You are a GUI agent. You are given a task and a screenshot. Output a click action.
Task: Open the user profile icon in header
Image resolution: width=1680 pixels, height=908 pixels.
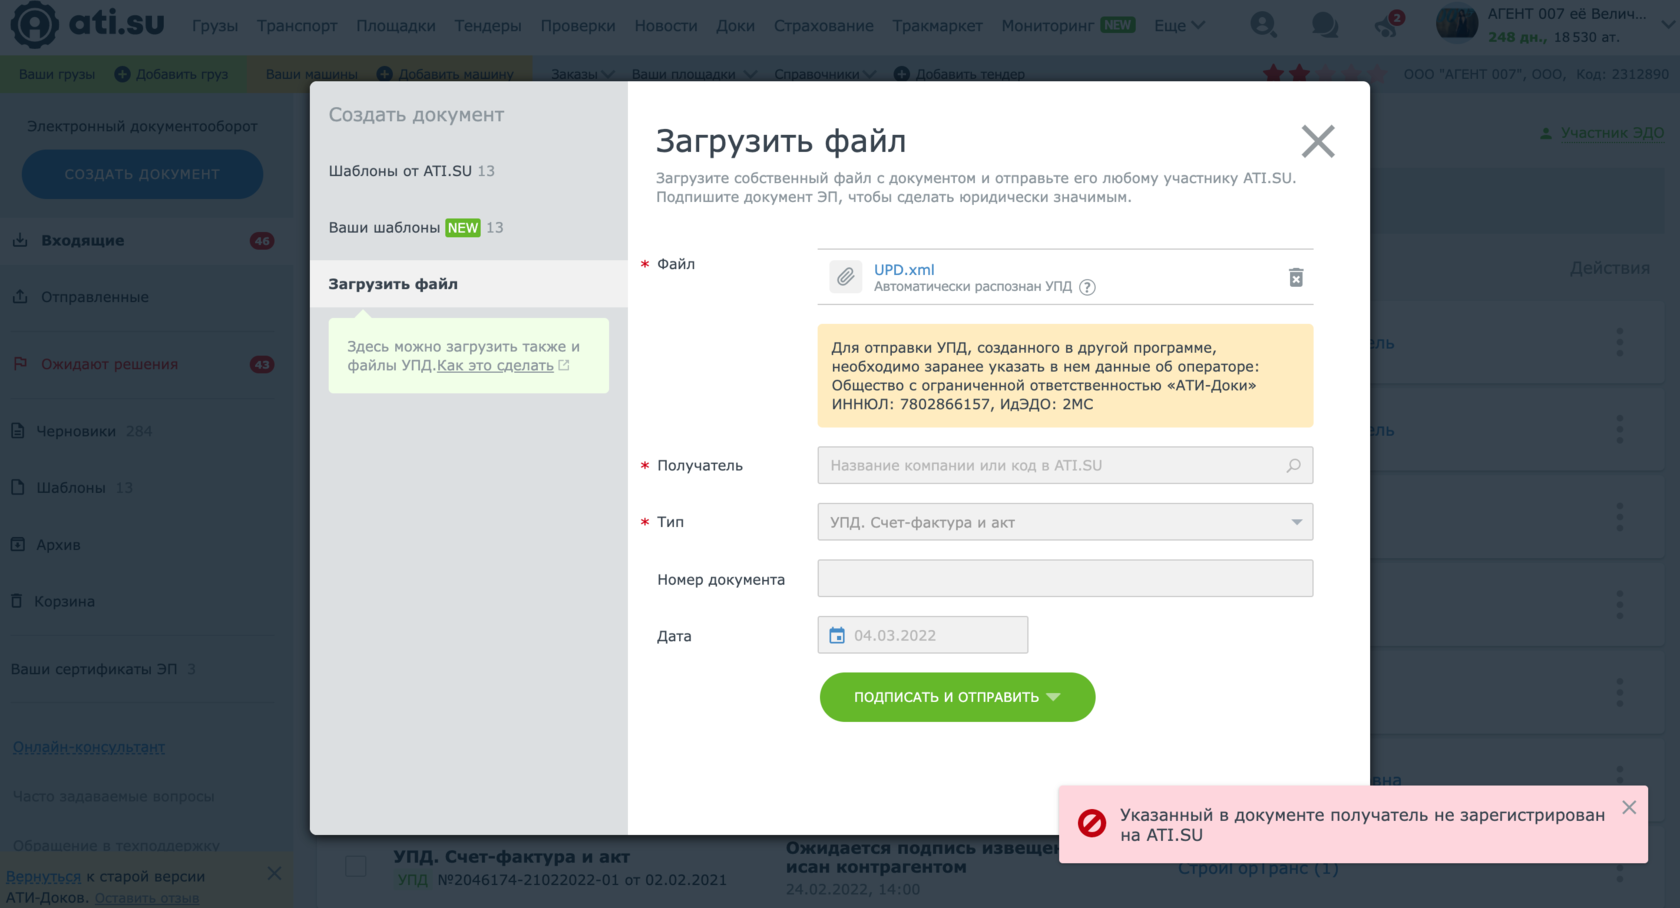pyautogui.click(x=1263, y=25)
